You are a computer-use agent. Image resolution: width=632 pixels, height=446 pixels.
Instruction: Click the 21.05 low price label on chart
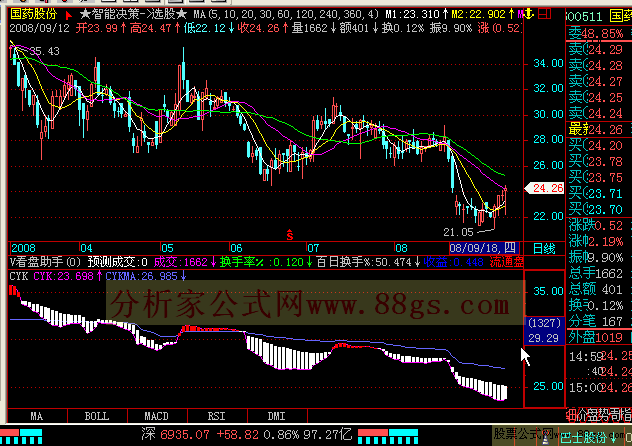point(458,232)
